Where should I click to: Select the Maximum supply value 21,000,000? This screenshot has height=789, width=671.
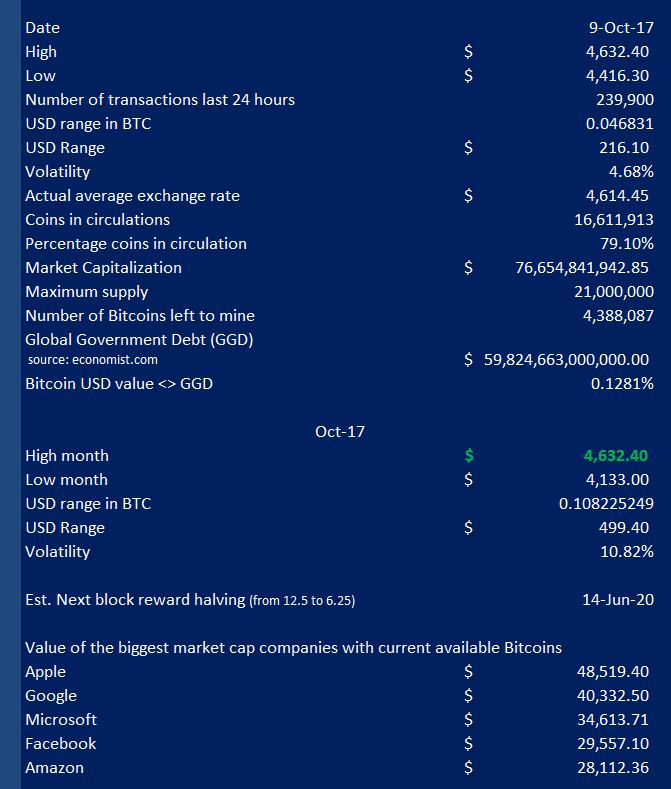614,292
